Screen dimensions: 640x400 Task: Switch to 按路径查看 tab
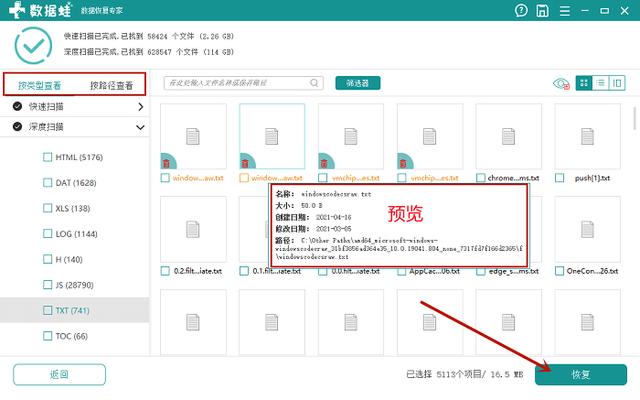[111, 85]
